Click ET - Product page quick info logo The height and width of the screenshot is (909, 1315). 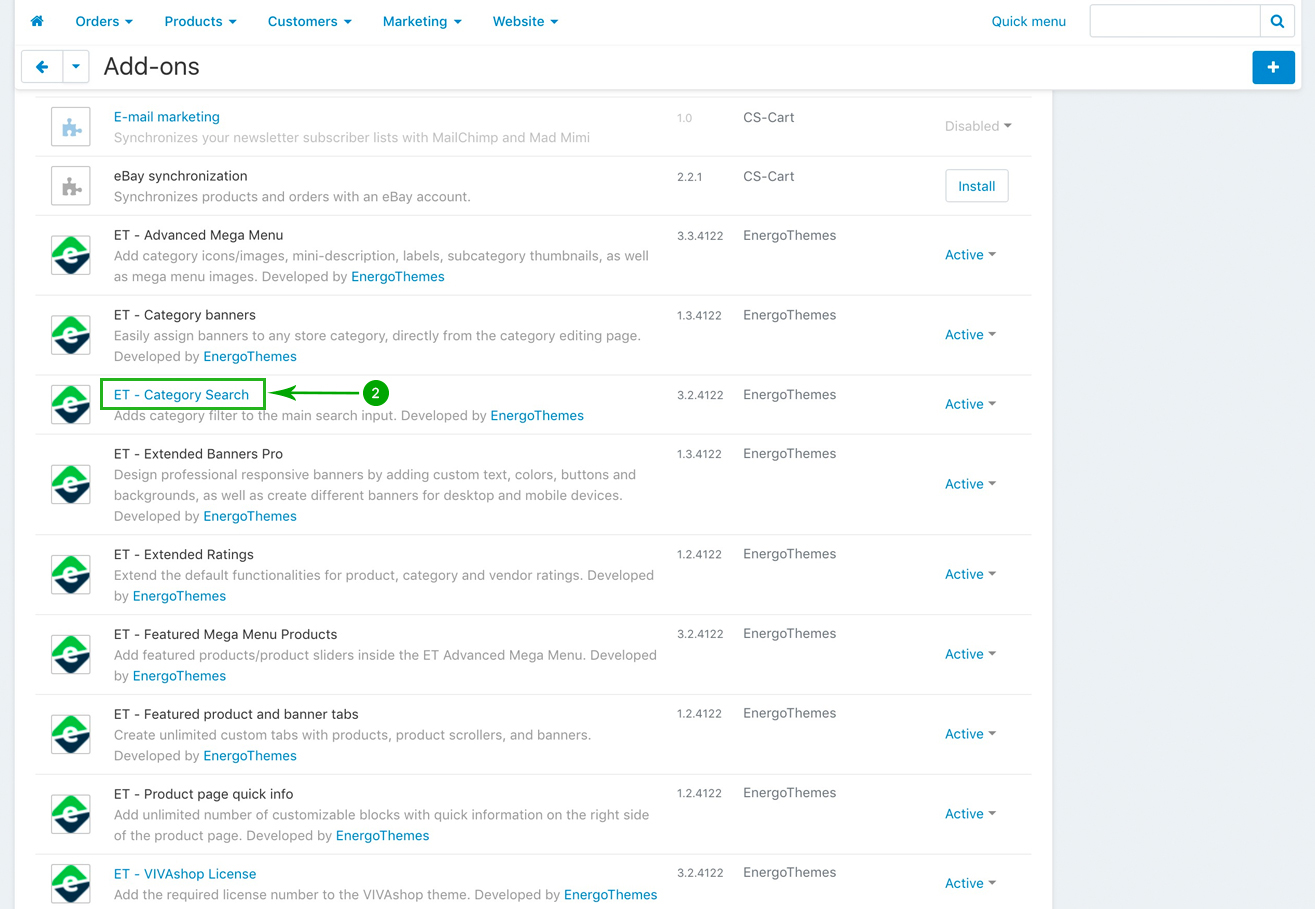(x=71, y=814)
